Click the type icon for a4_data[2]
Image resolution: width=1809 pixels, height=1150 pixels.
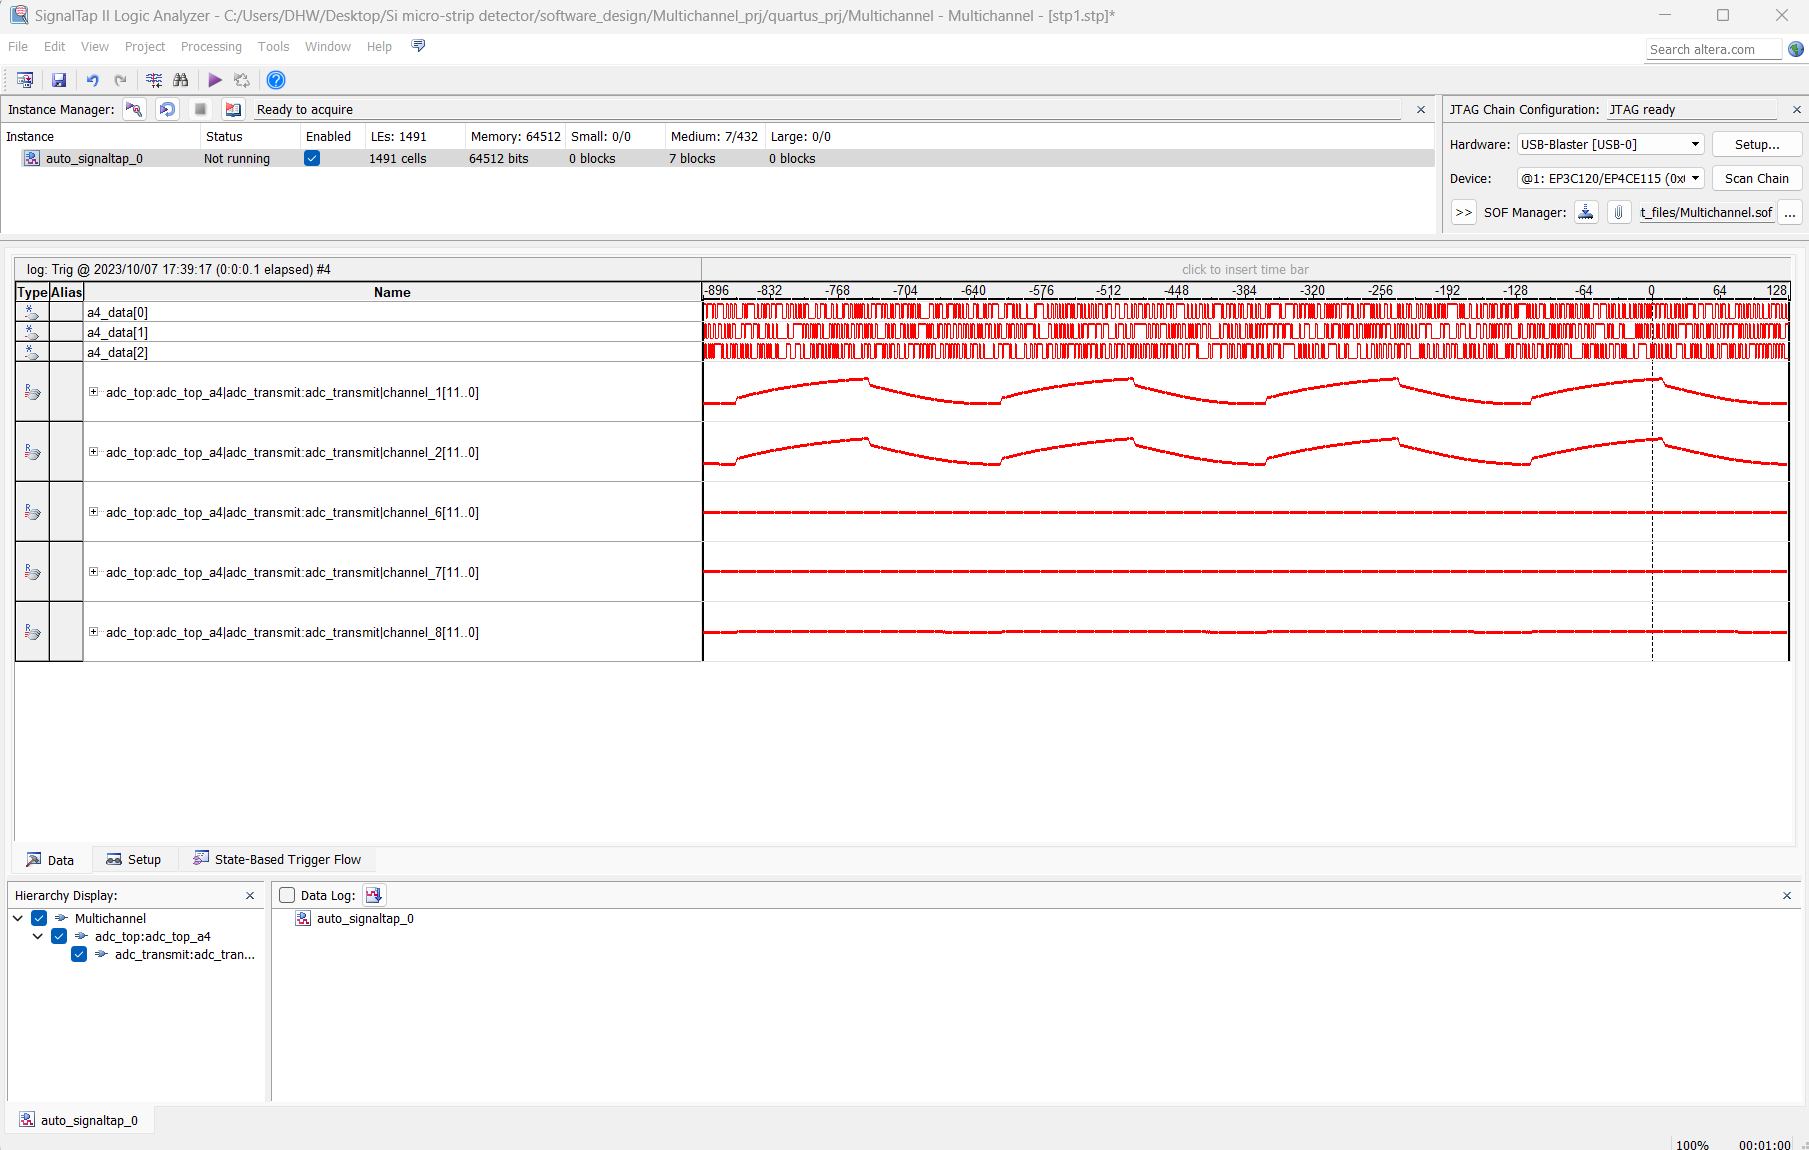[x=32, y=352]
